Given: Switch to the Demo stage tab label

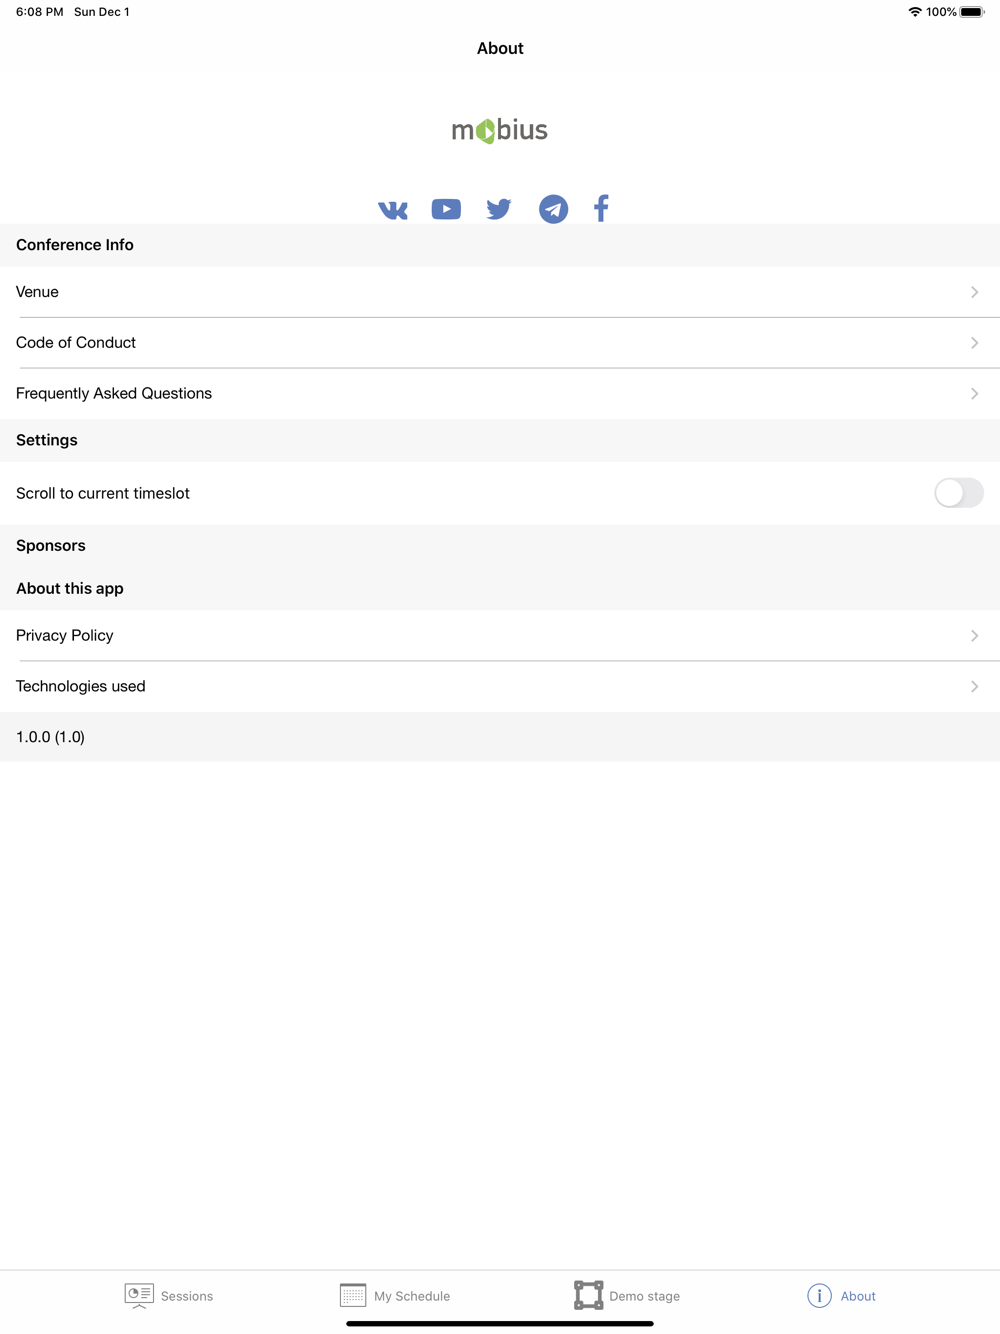Looking at the screenshot, I should click(x=645, y=1296).
